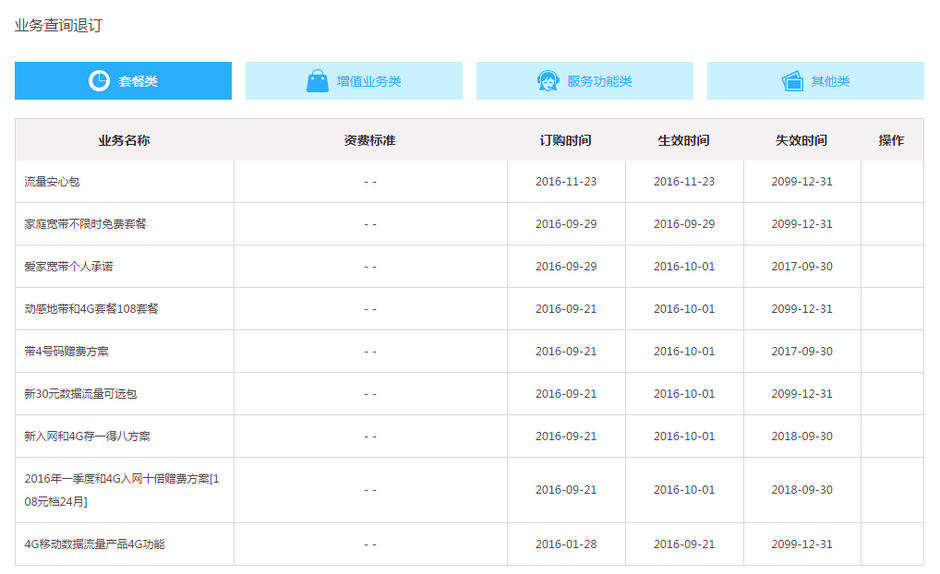This screenshot has width=940, height=574.
Task: Click the 订购时间 column header
Action: click(x=565, y=140)
